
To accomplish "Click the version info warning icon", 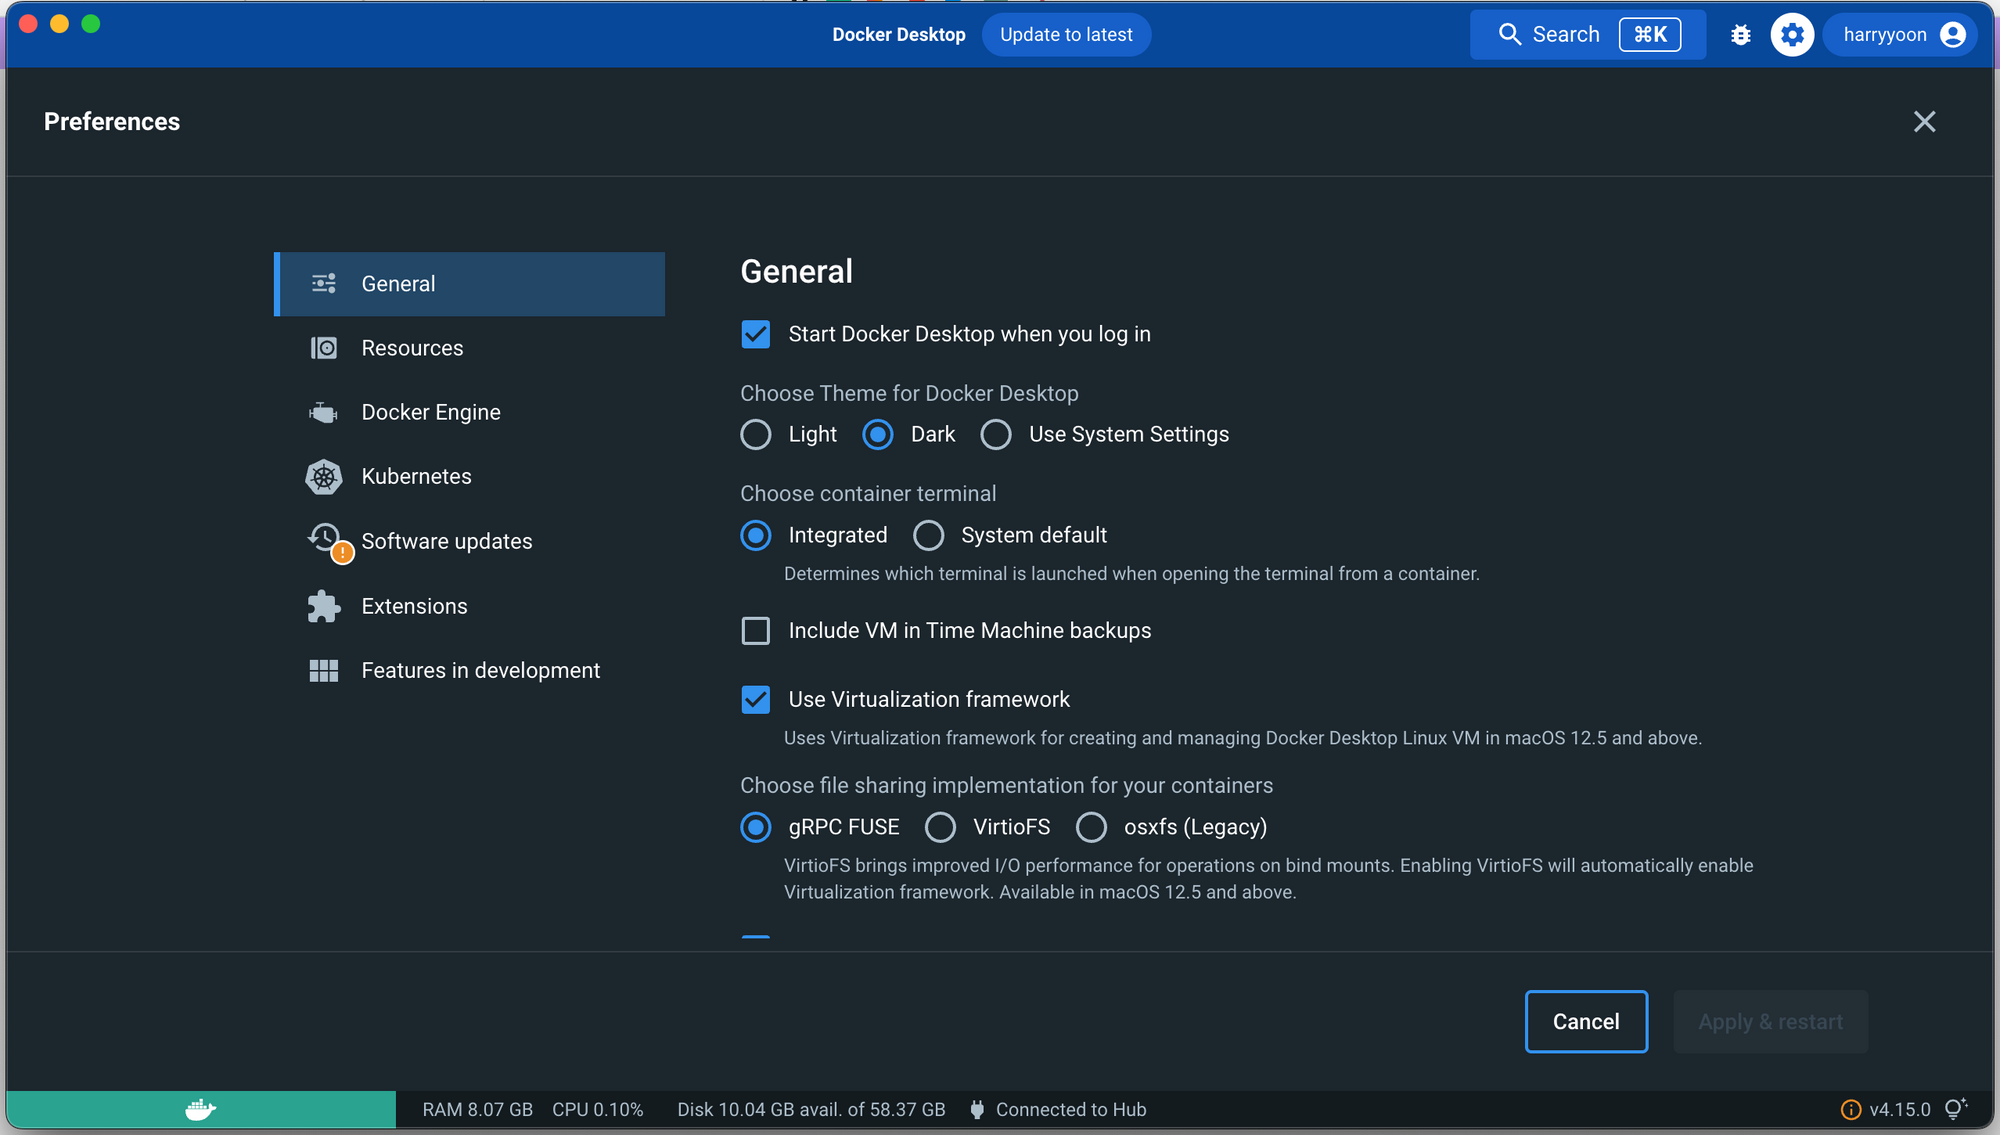I will point(1851,1109).
